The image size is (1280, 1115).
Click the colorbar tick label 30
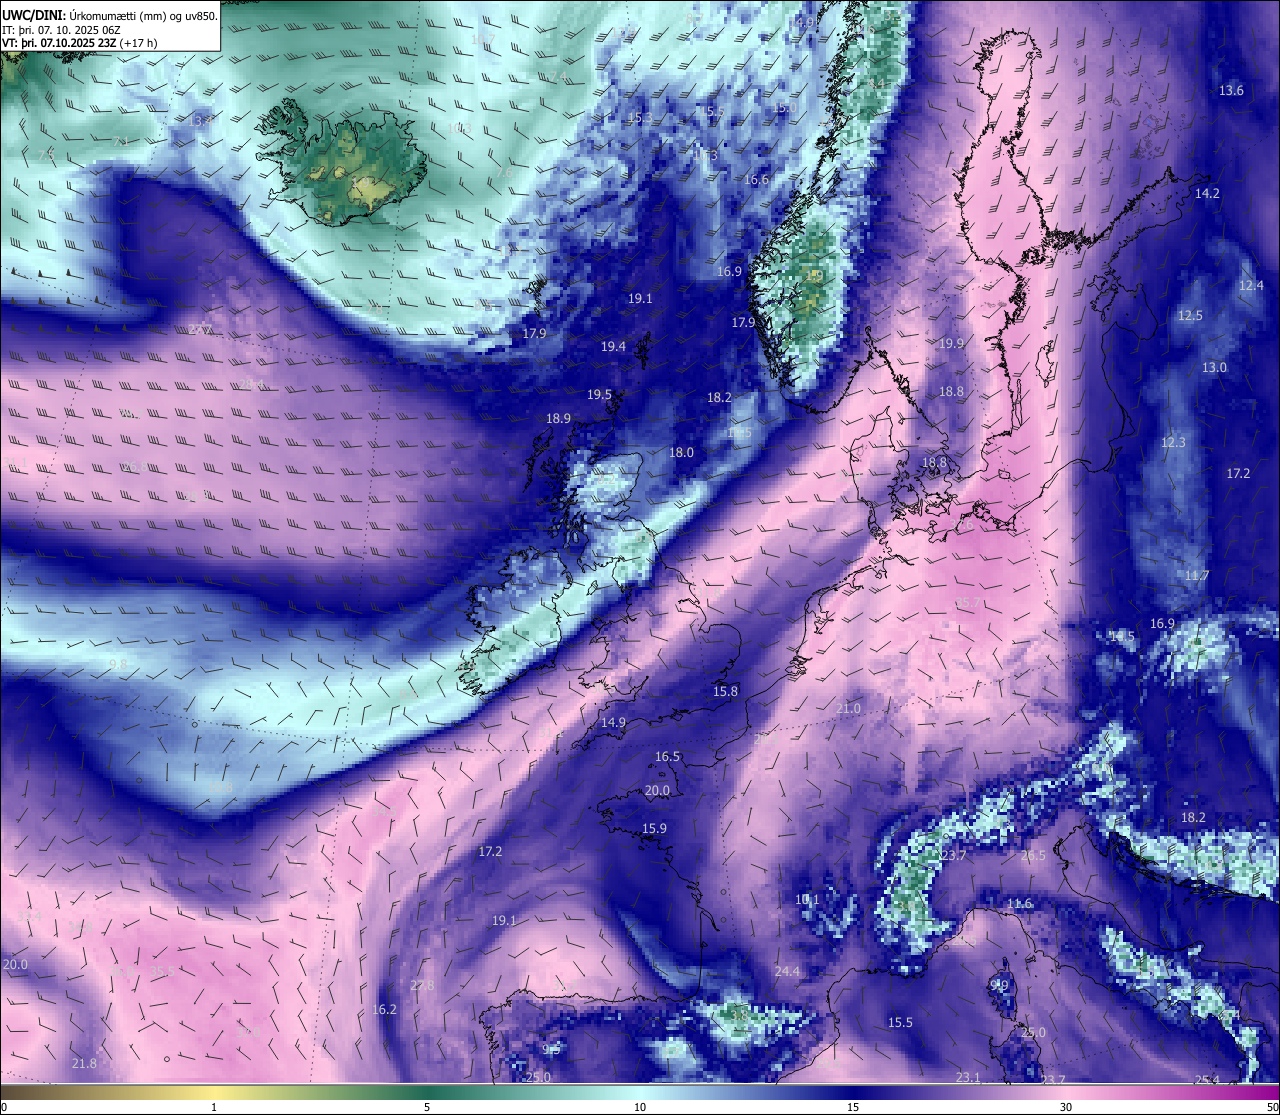(1066, 1107)
